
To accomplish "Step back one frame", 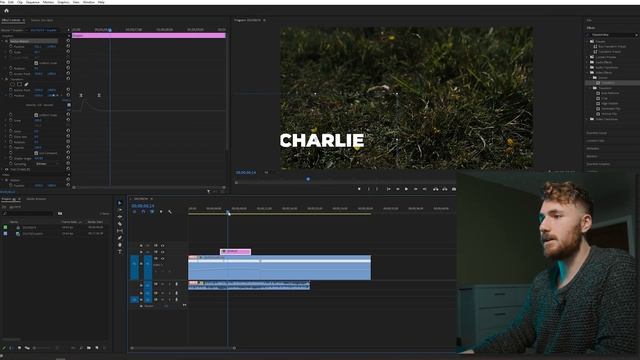I will pyautogui.click(x=397, y=189).
